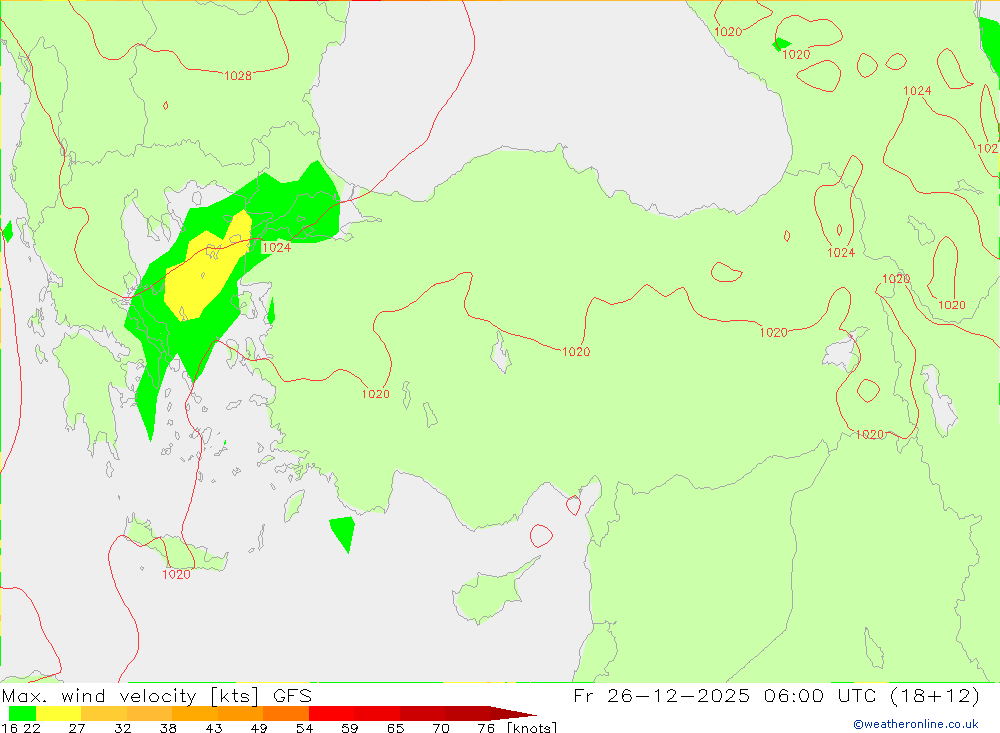Viewport: 1000px width, 733px height.
Task: Select the dark red 65-70 knots swatch
Action: click(422, 713)
